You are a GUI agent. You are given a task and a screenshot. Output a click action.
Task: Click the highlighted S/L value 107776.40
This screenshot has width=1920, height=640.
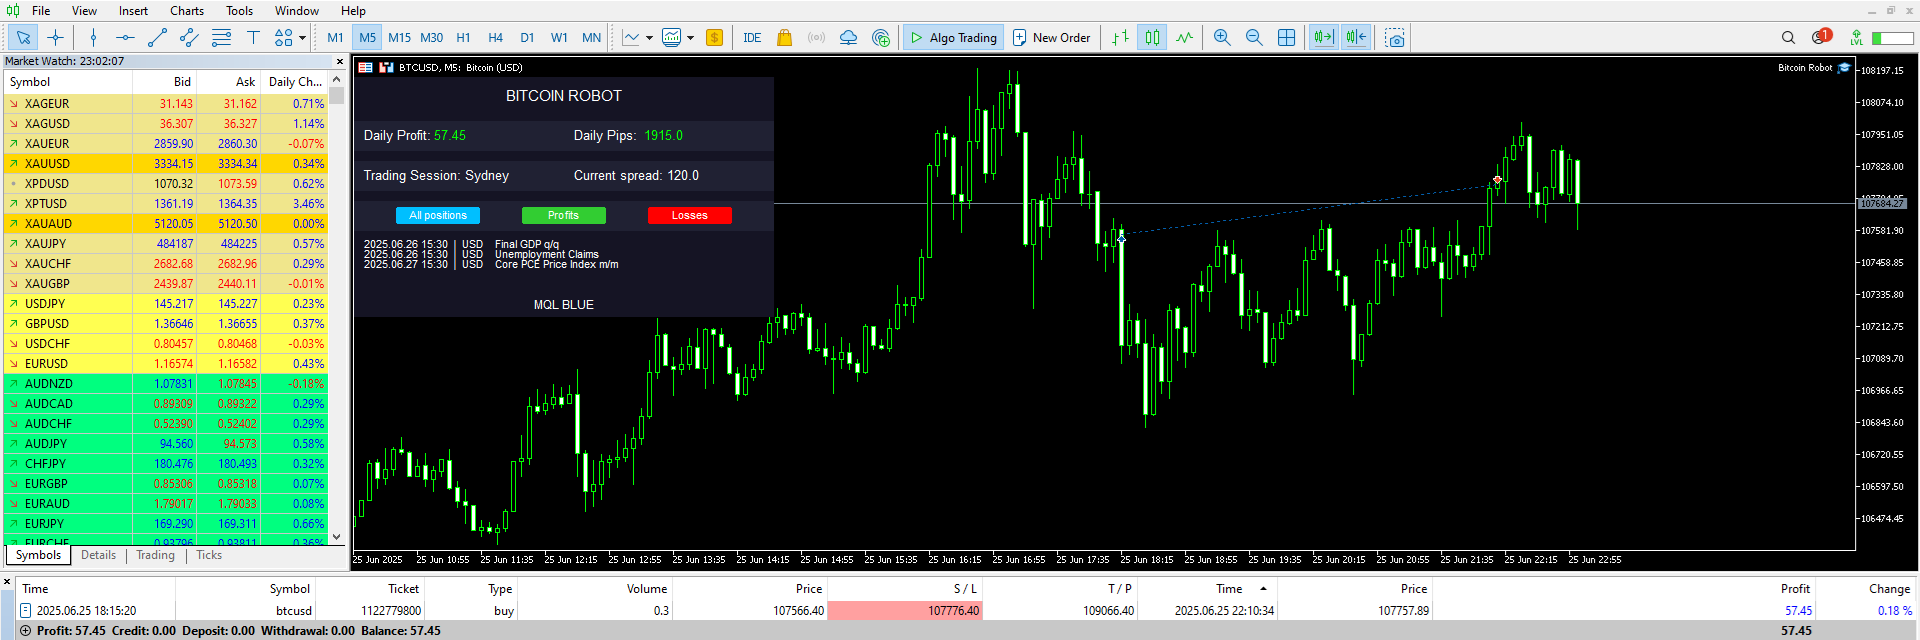pyautogui.click(x=905, y=610)
